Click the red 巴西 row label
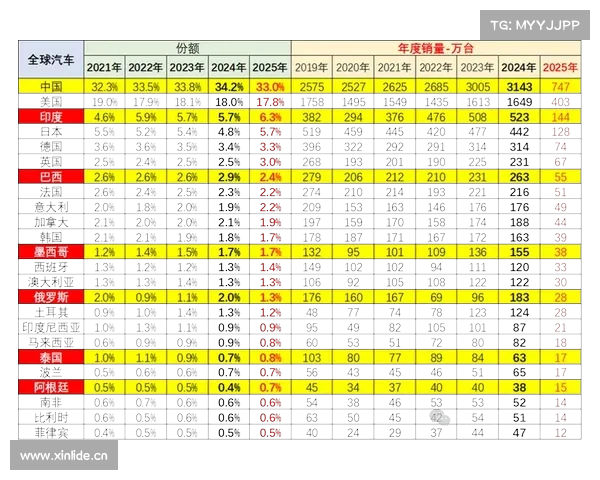The image size is (600, 480). (x=51, y=177)
